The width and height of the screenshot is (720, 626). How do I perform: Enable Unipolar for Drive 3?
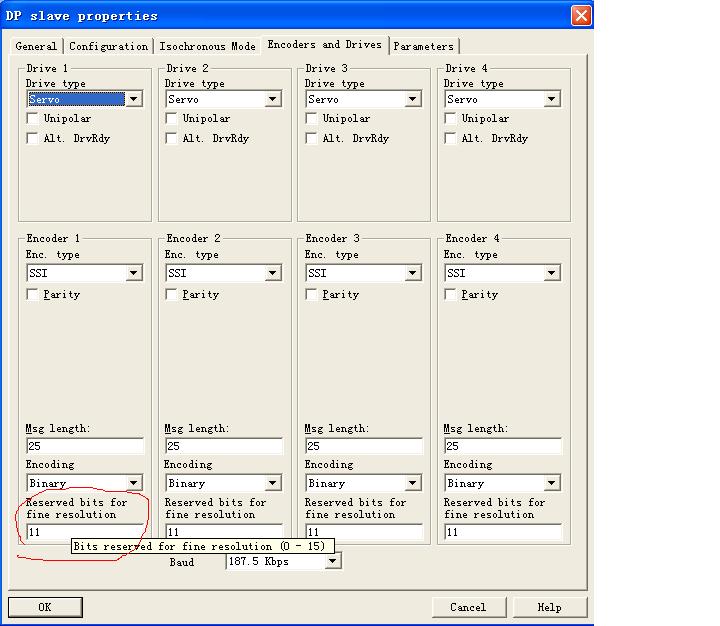click(311, 118)
